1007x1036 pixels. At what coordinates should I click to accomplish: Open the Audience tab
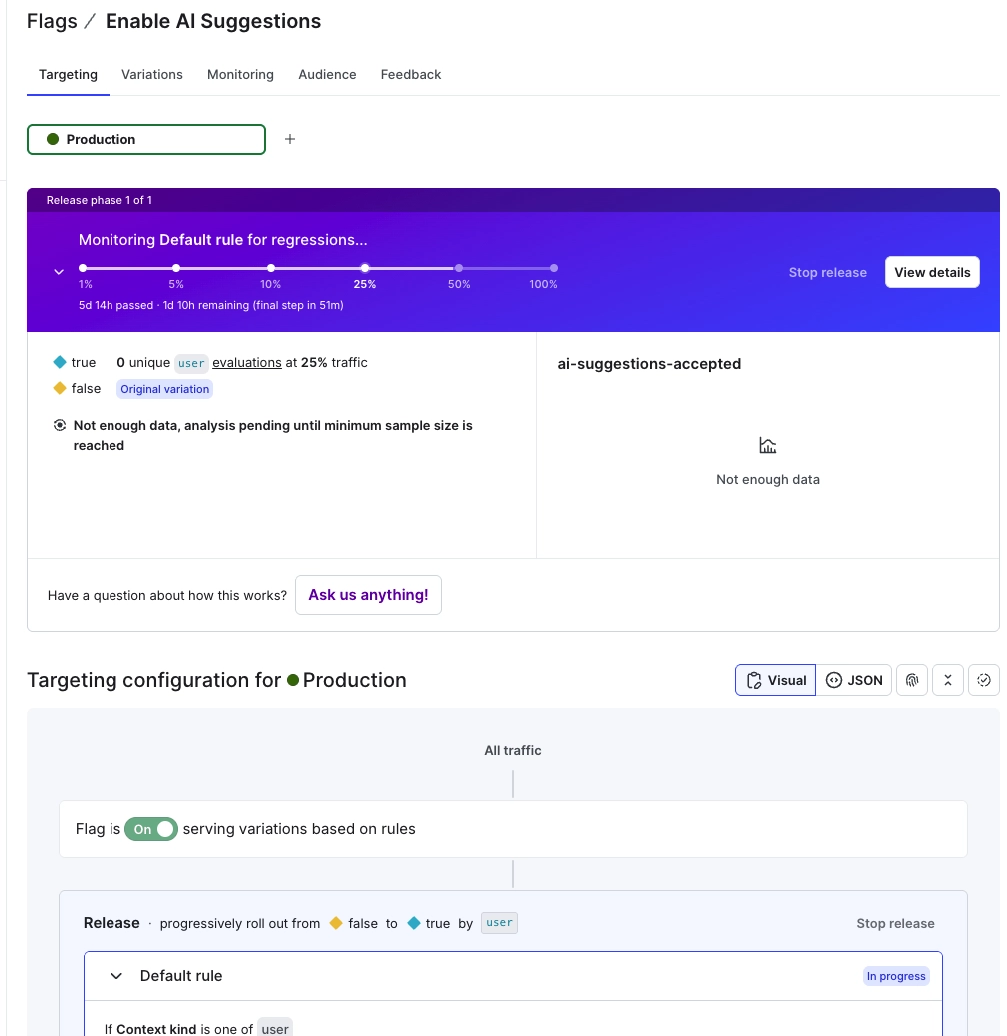point(327,75)
